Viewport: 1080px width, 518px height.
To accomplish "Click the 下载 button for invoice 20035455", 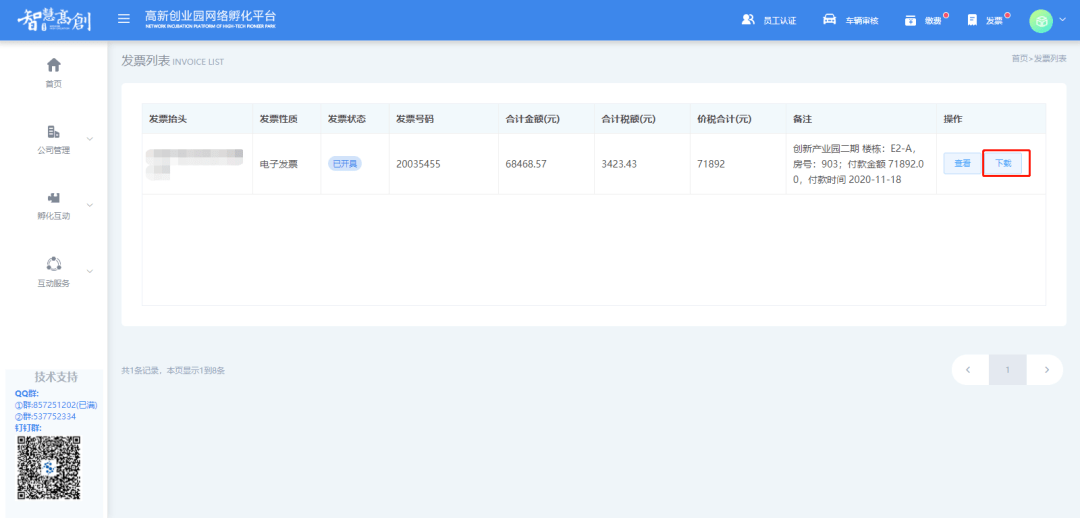I will (x=1003, y=163).
